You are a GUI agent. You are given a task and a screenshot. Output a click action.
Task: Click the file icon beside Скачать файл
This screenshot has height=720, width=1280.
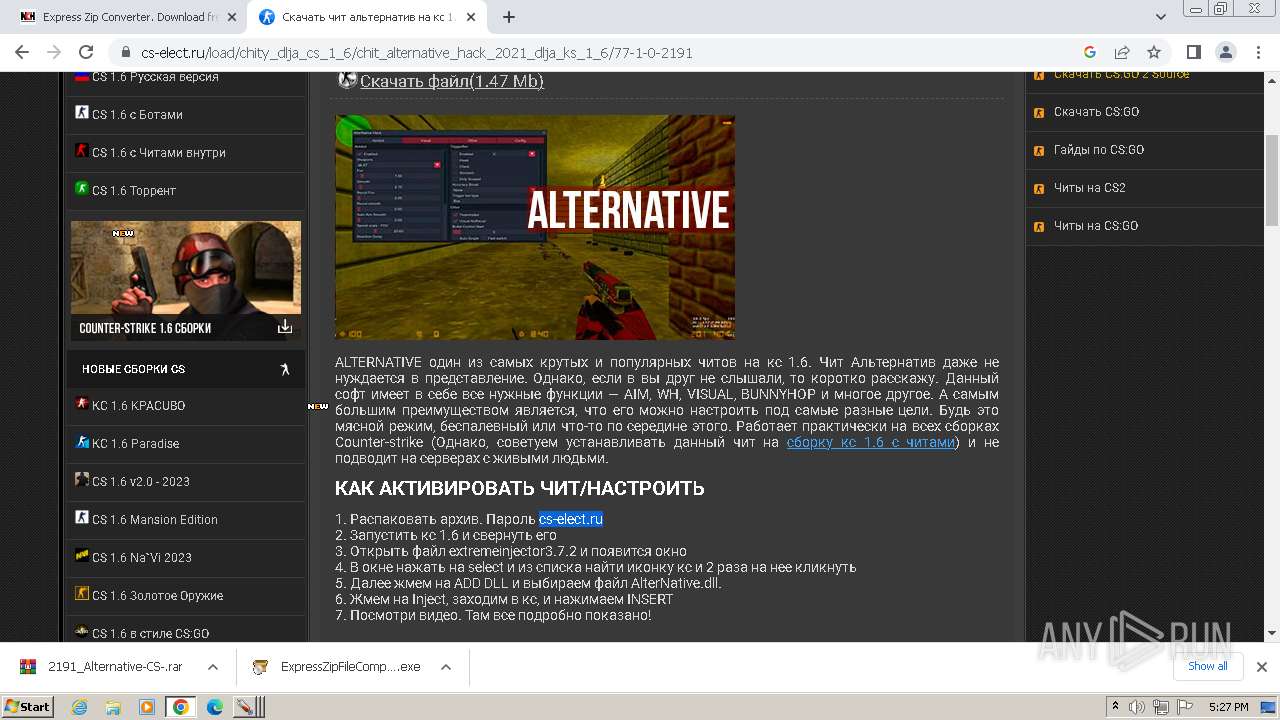[x=347, y=80]
